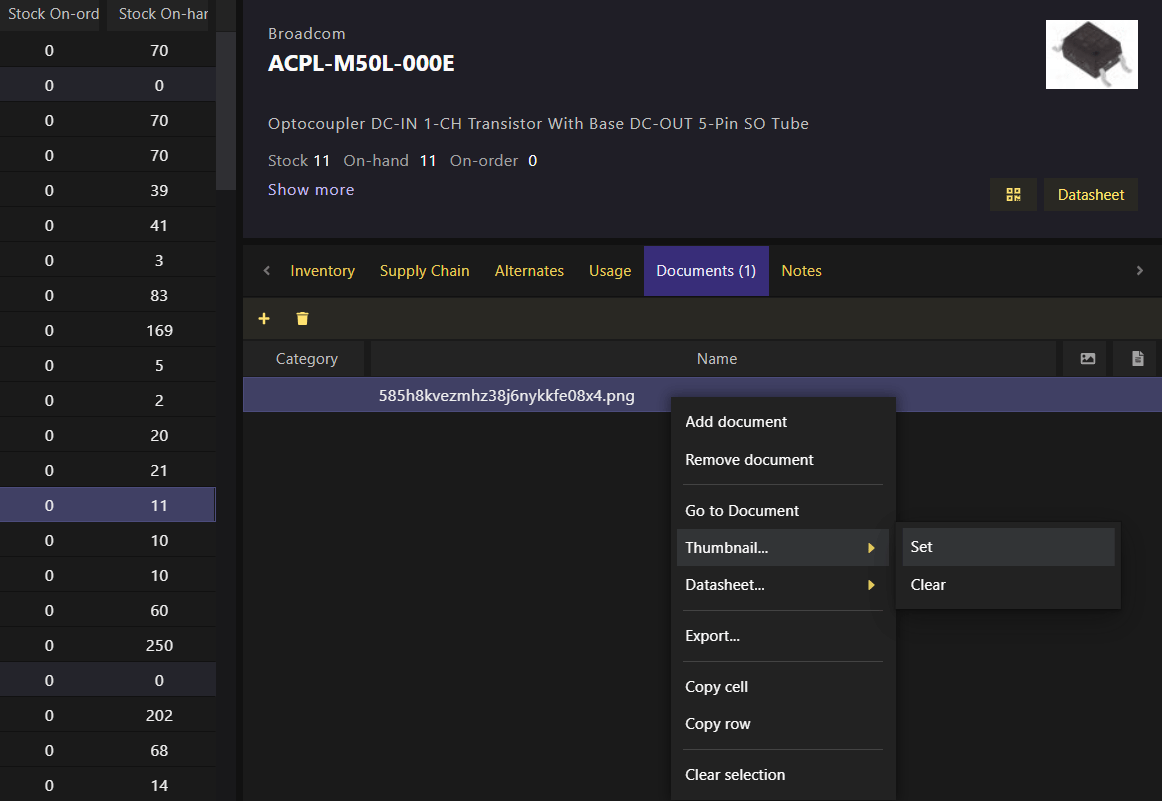Click the on-hand cell showing 202
1162x801 pixels.
159,715
